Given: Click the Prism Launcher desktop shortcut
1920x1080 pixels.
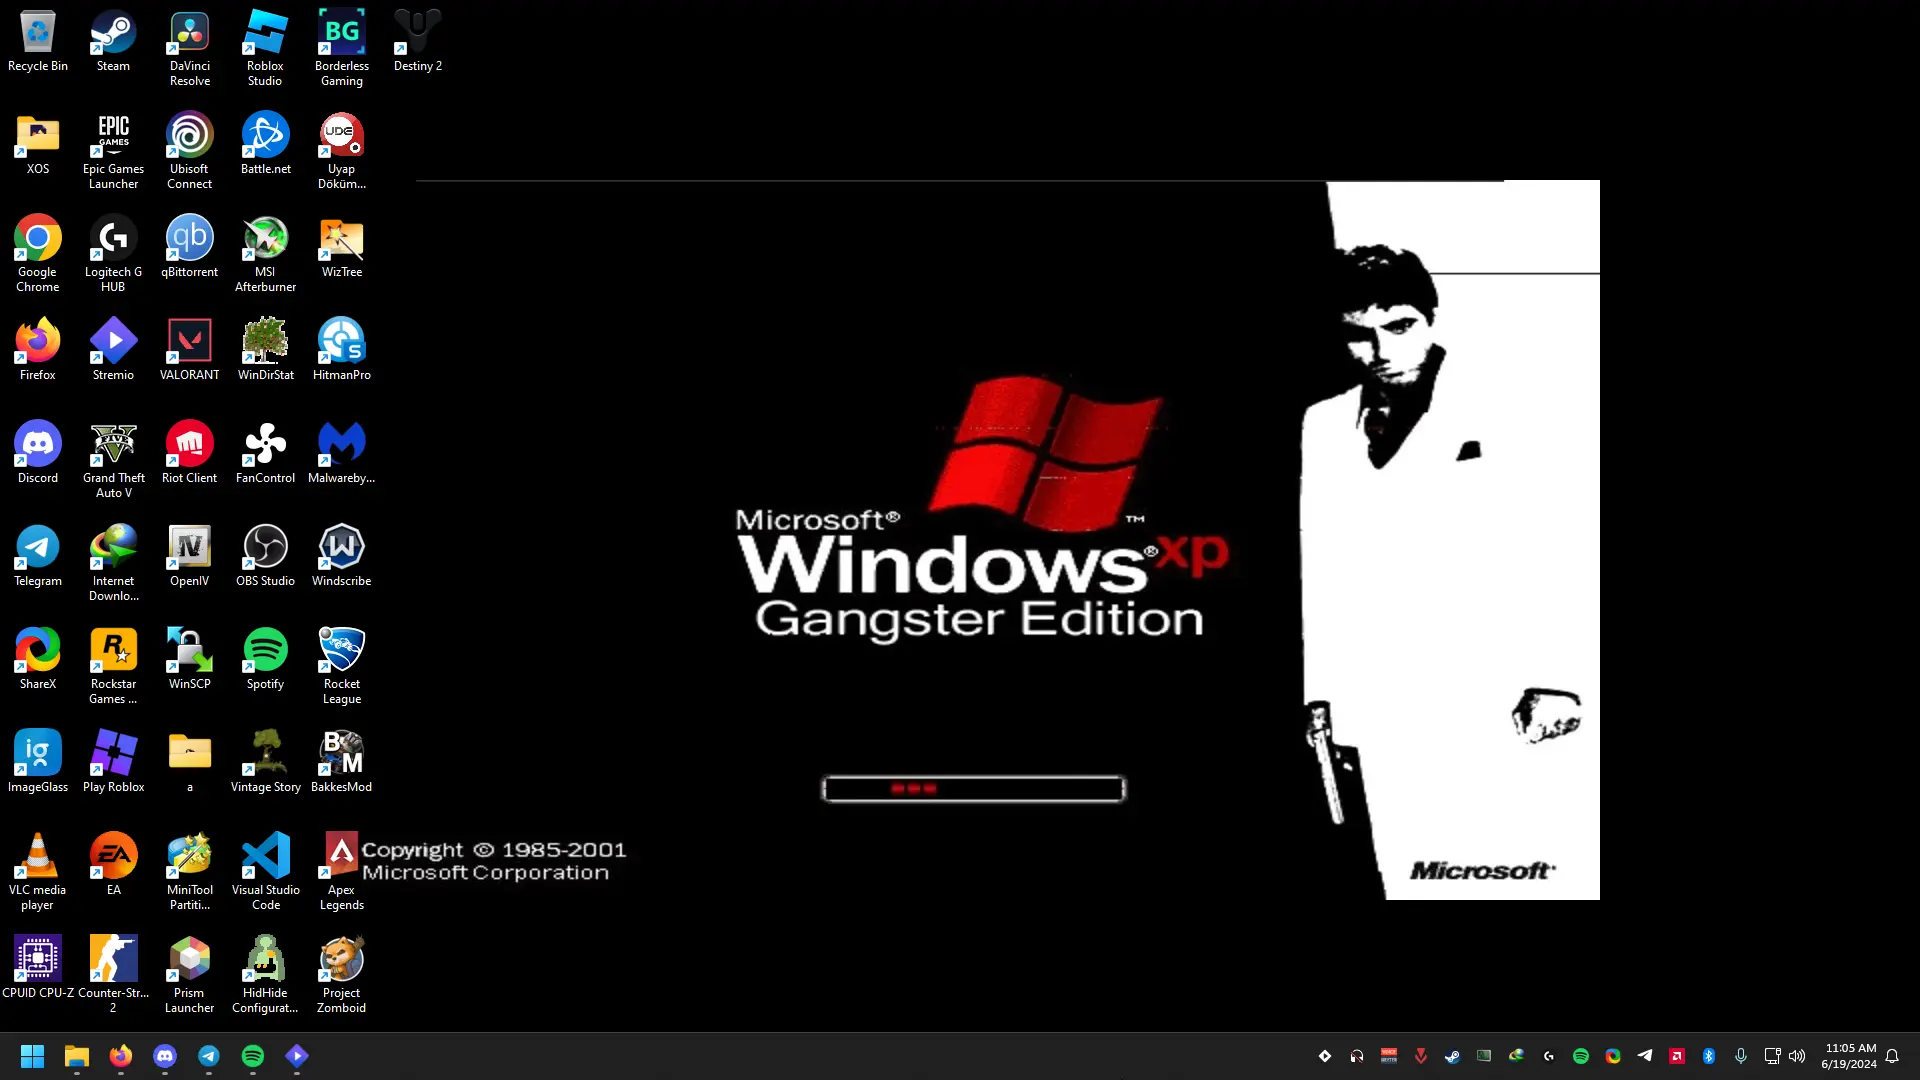Looking at the screenshot, I should click(190, 976).
